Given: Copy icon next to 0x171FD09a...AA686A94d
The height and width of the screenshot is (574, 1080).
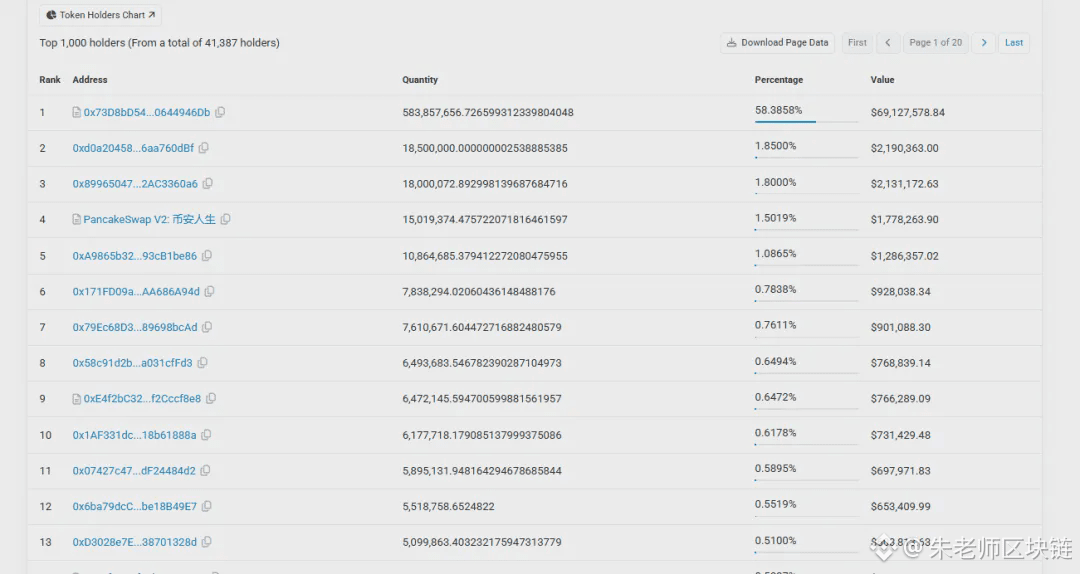Looking at the screenshot, I should [209, 291].
